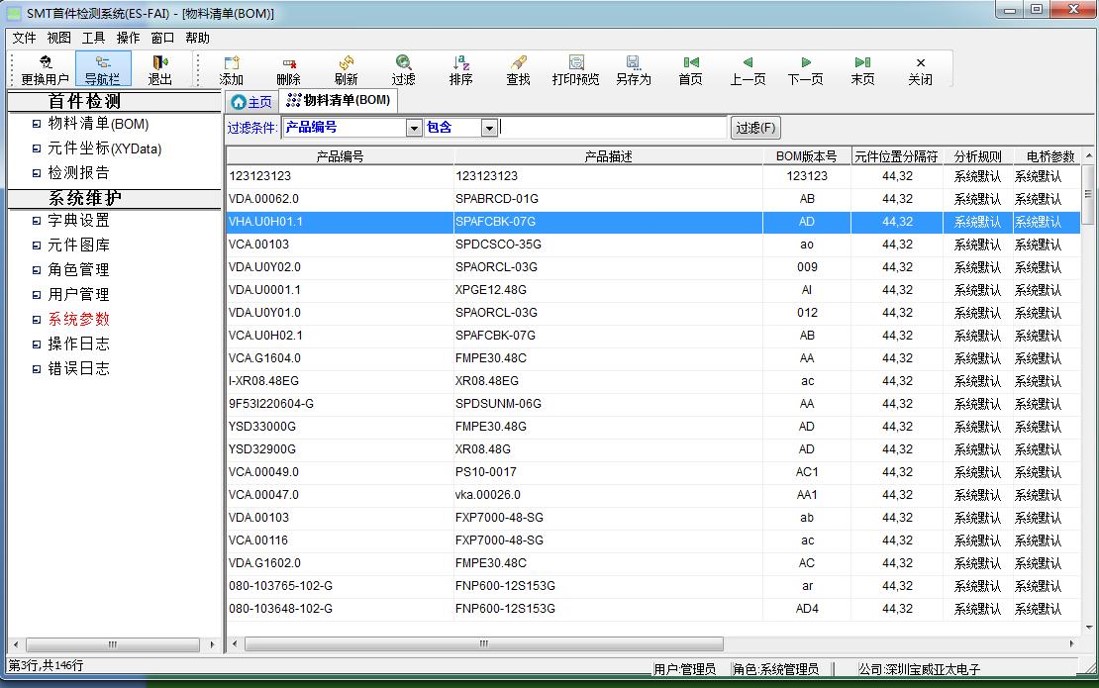
Task: Click the 刷新 refresh toolbar icon
Action: click(x=346, y=69)
